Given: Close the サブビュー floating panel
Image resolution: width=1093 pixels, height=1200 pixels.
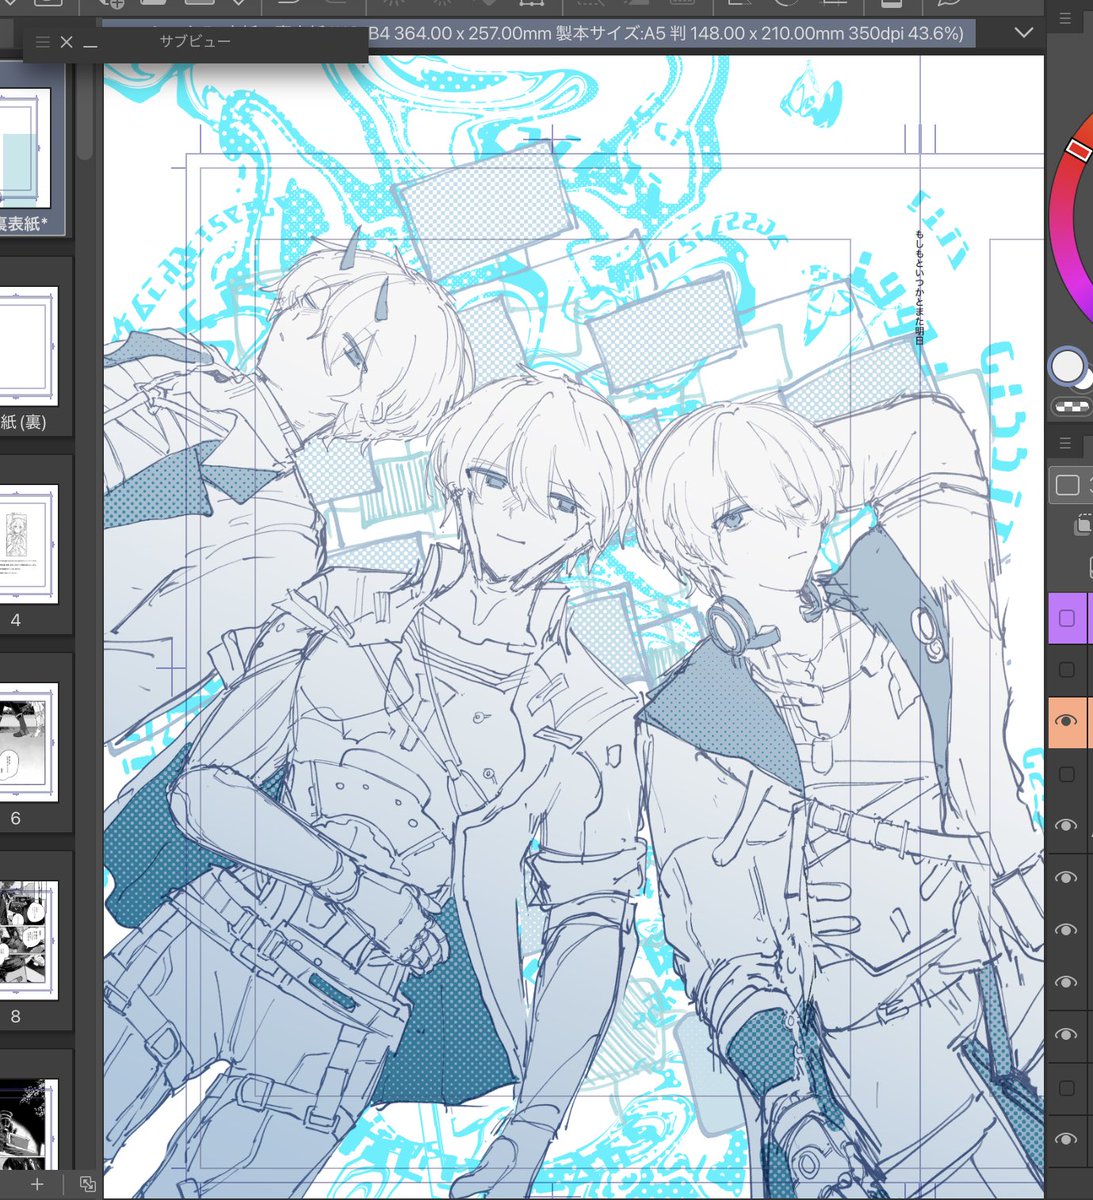Looking at the screenshot, I should coord(67,42).
